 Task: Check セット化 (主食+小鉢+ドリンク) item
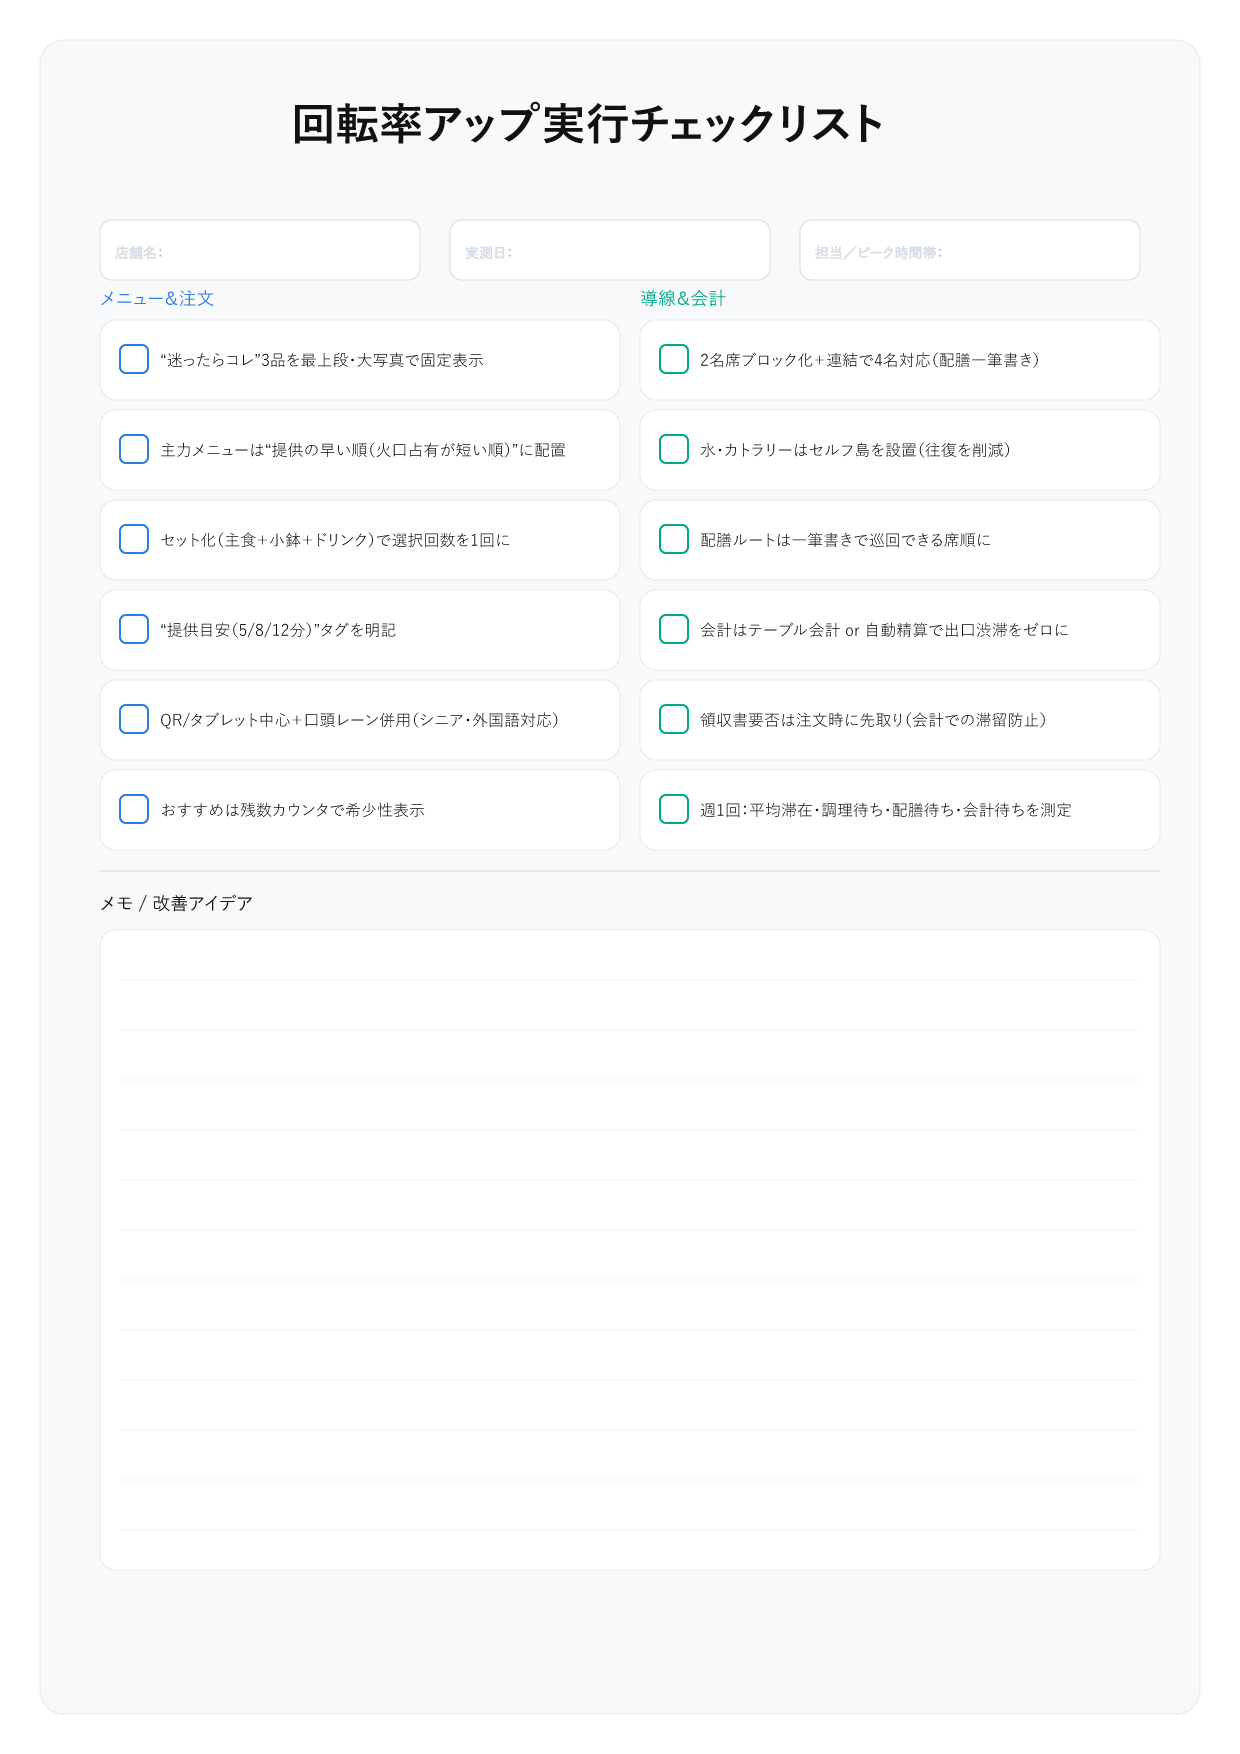(x=134, y=539)
